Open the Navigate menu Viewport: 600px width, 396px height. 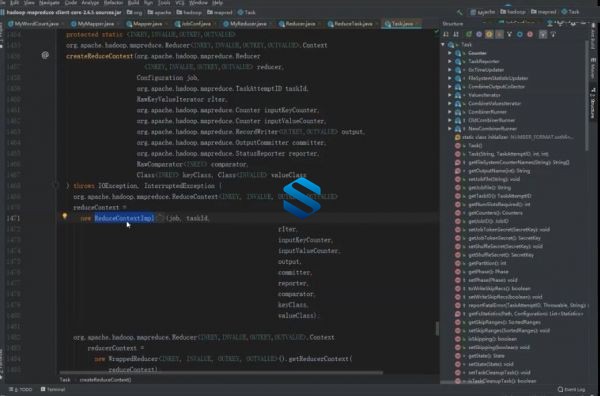tap(49, 3)
